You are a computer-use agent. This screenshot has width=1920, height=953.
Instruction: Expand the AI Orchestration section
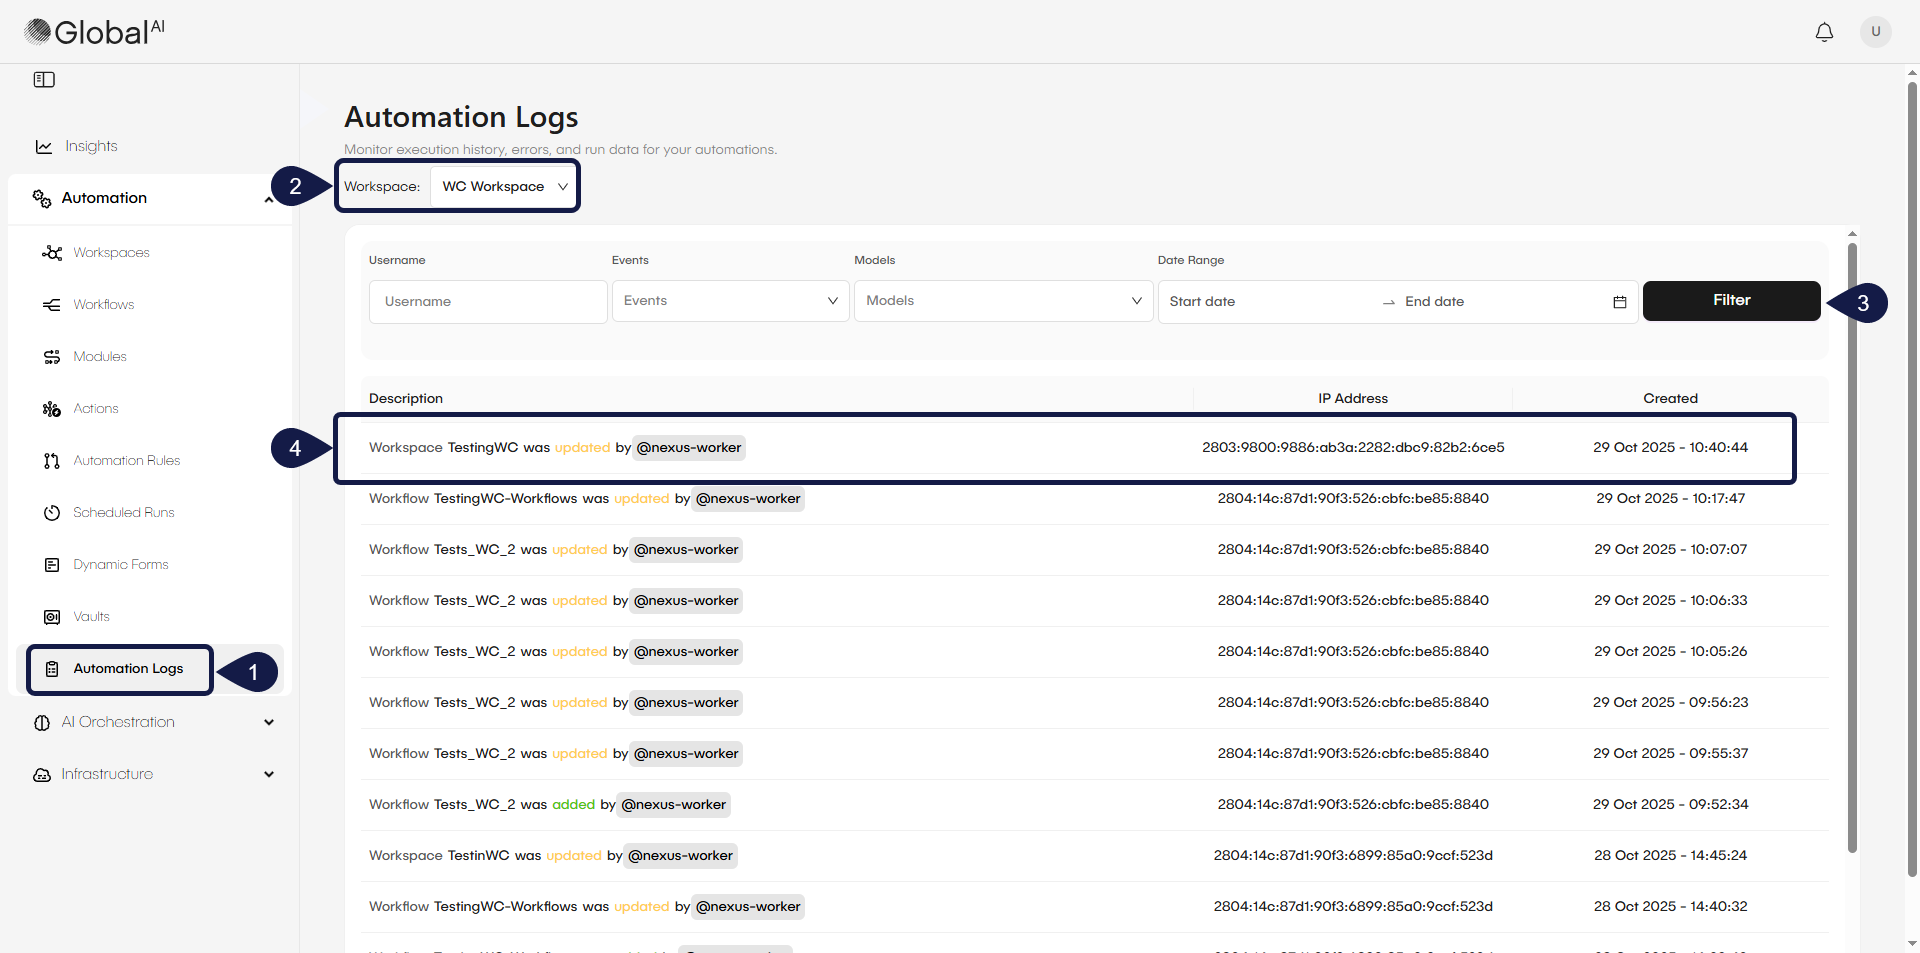click(268, 722)
